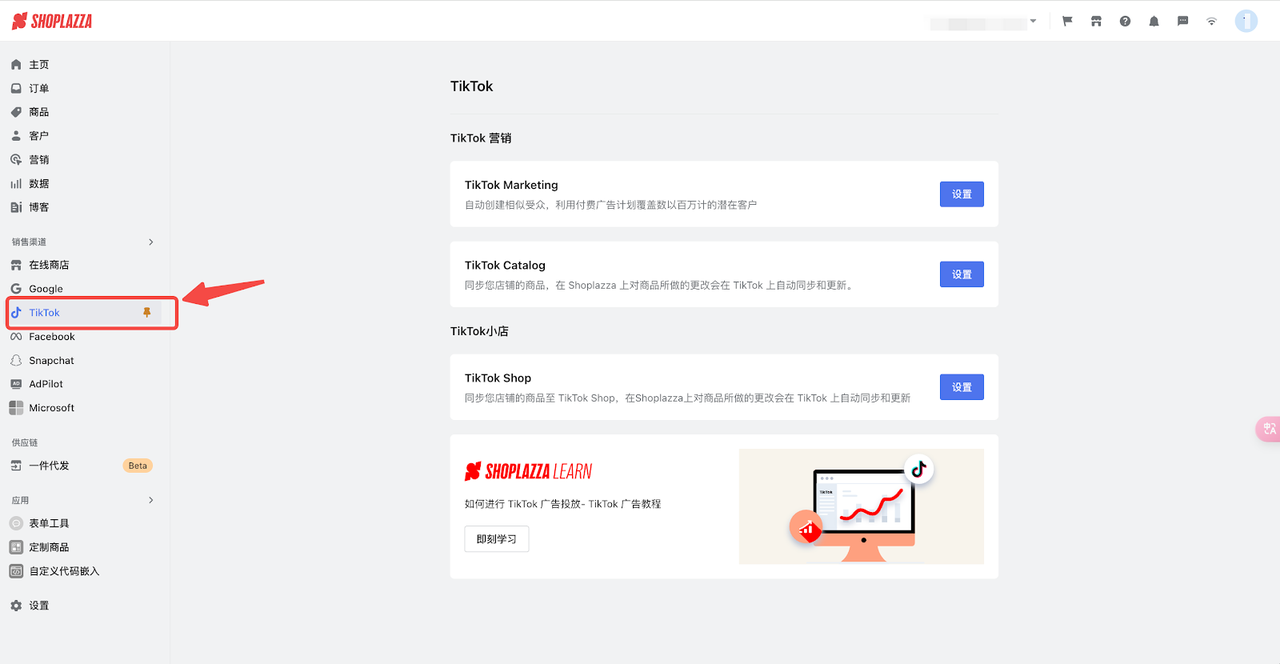
Task: Click the wifi signal icon
Action: point(1212,21)
